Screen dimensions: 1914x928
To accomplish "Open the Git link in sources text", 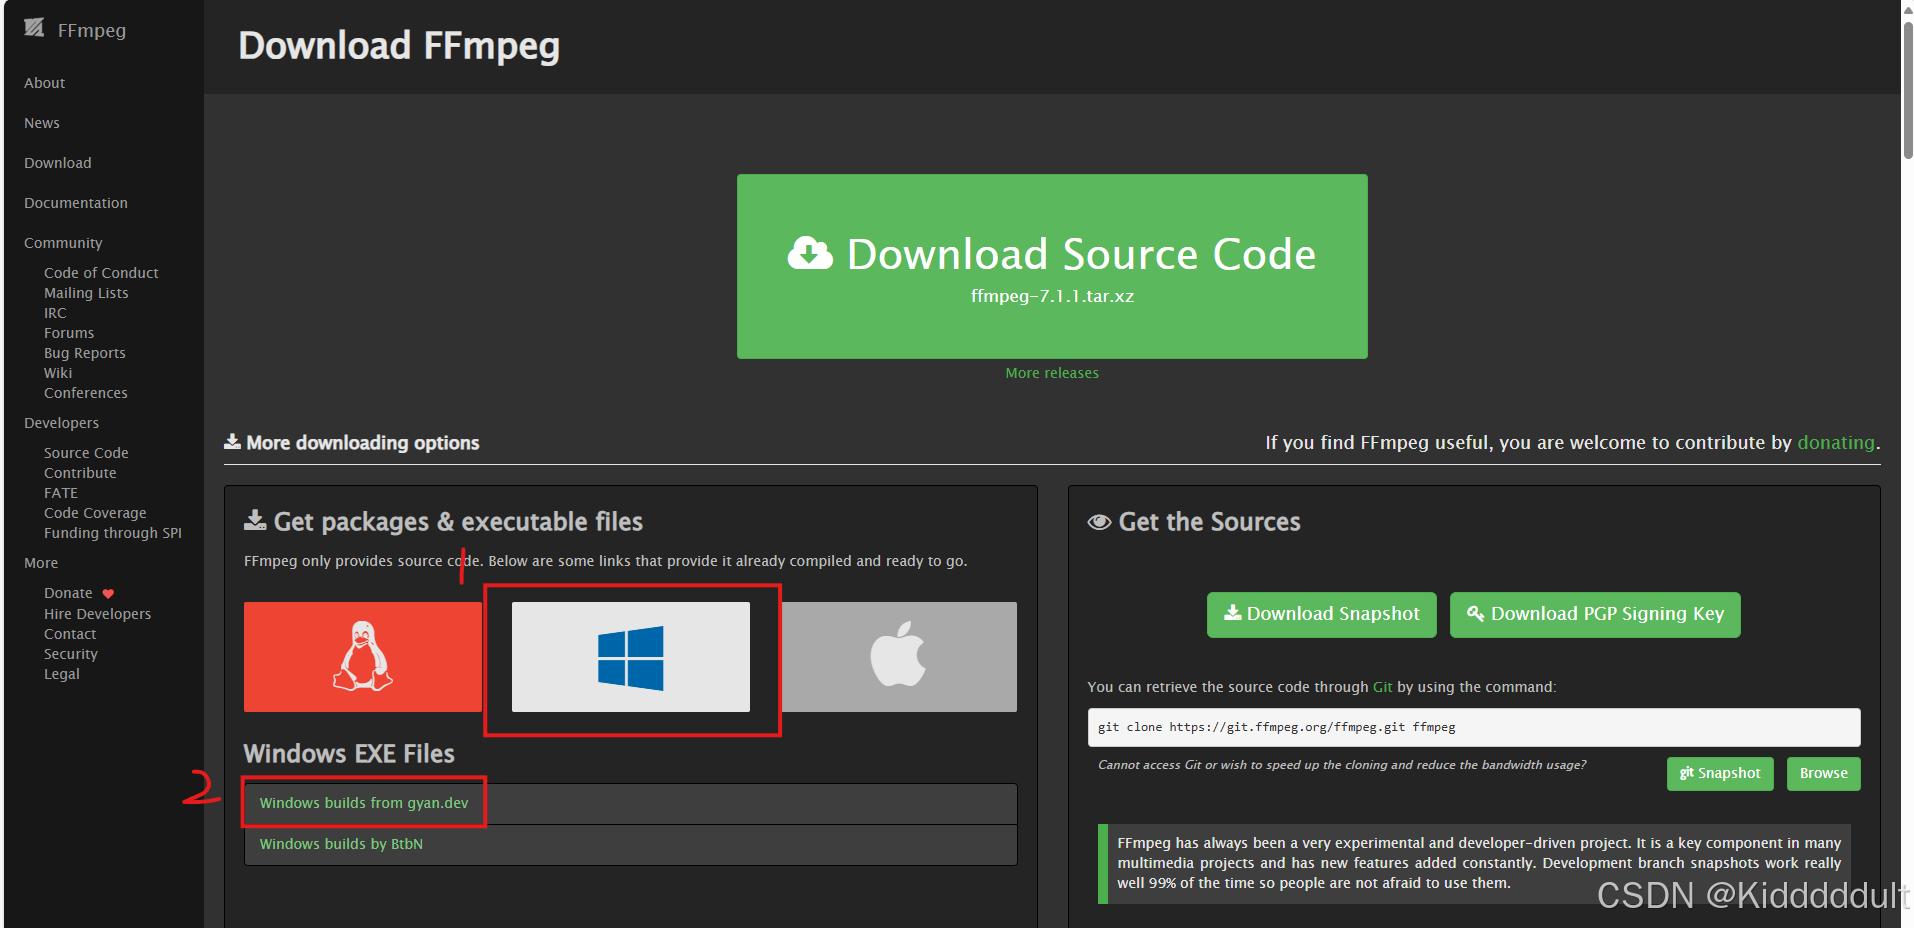I will click(1382, 687).
